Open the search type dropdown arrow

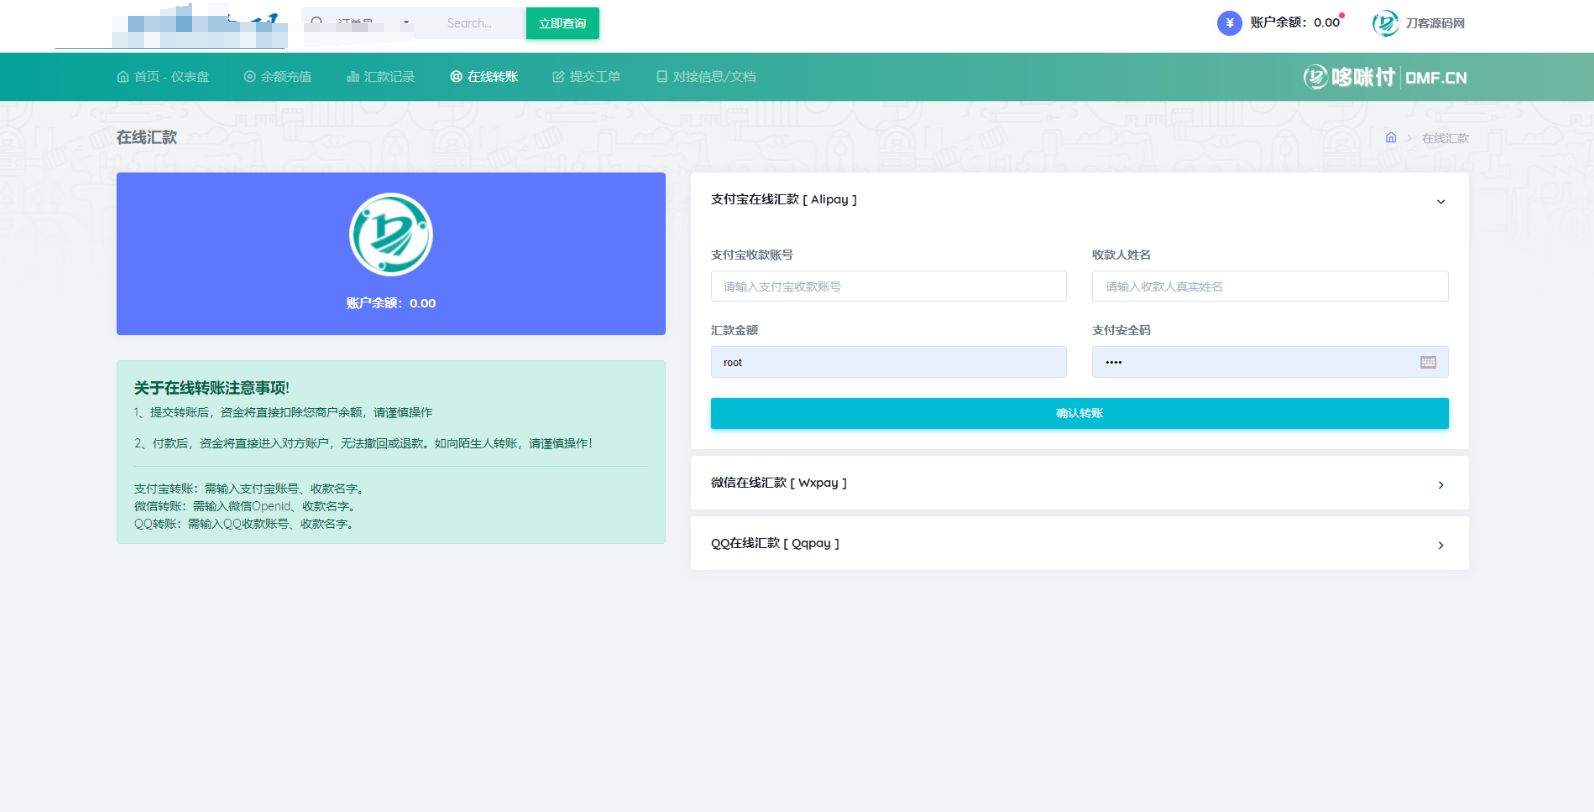pyautogui.click(x=406, y=23)
